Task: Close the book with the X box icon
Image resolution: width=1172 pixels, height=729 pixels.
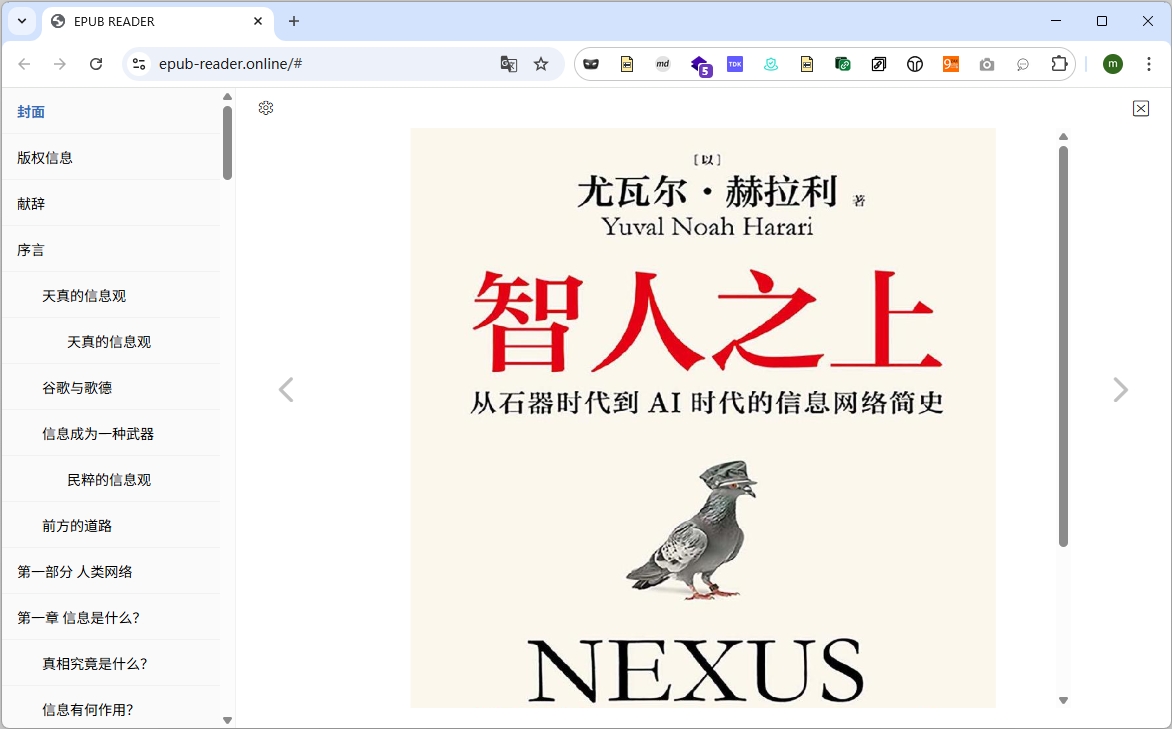Action: pos(1141,108)
